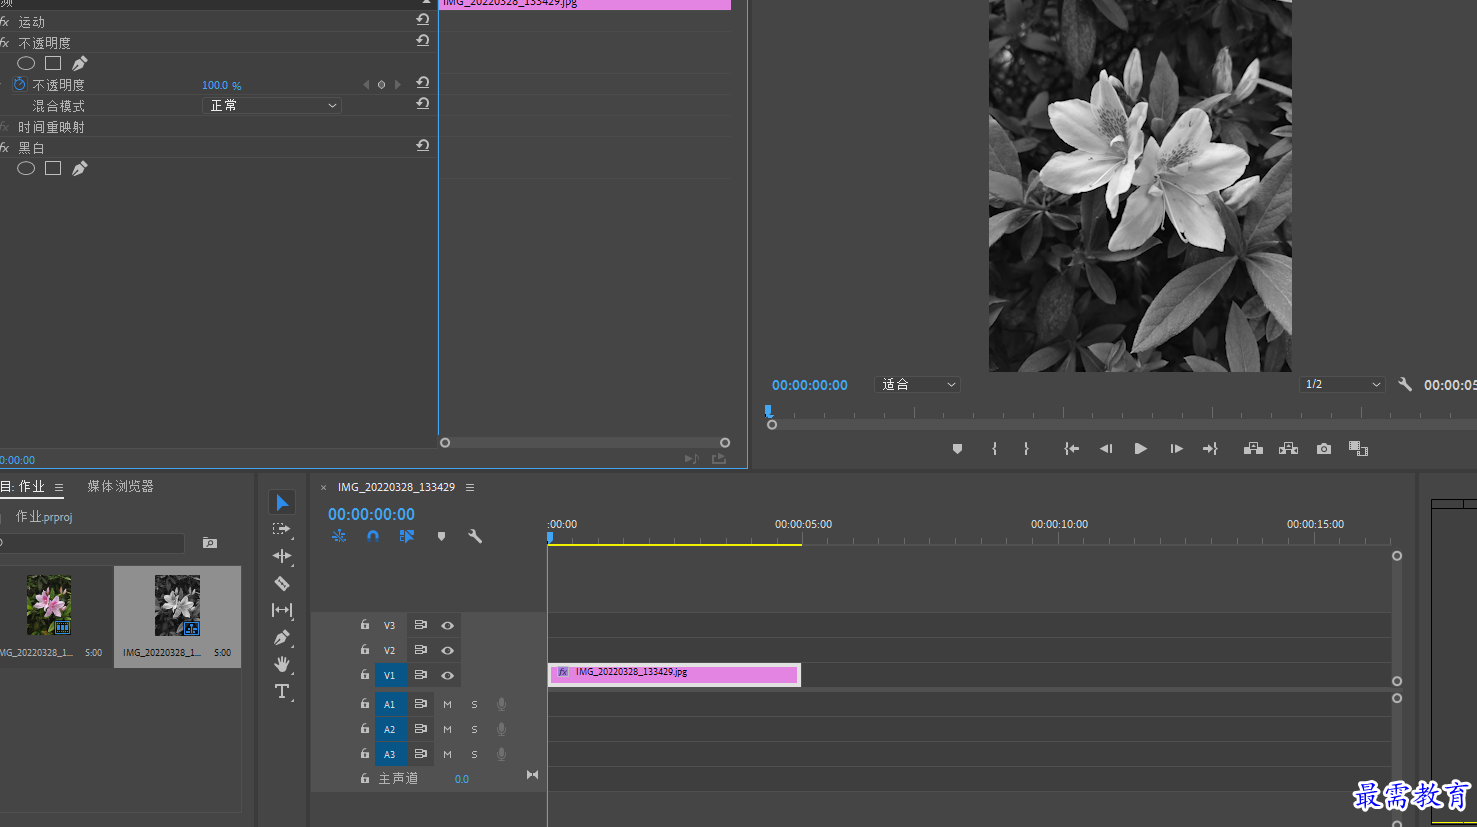This screenshot has height=827, width=1477.
Task: Hide track V3 output eye
Action: (x=448, y=625)
